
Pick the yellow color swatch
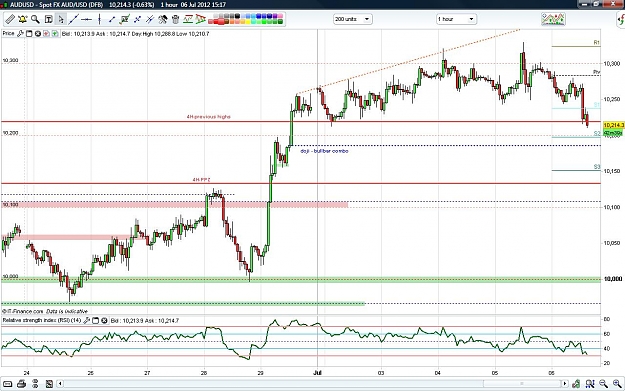(248, 22)
